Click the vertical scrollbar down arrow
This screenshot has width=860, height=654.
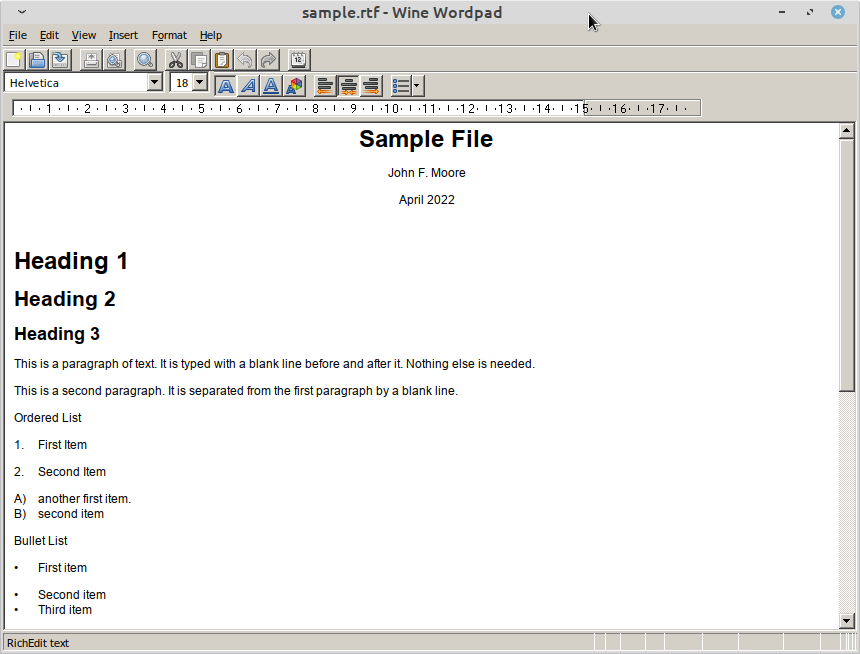point(847,620)
